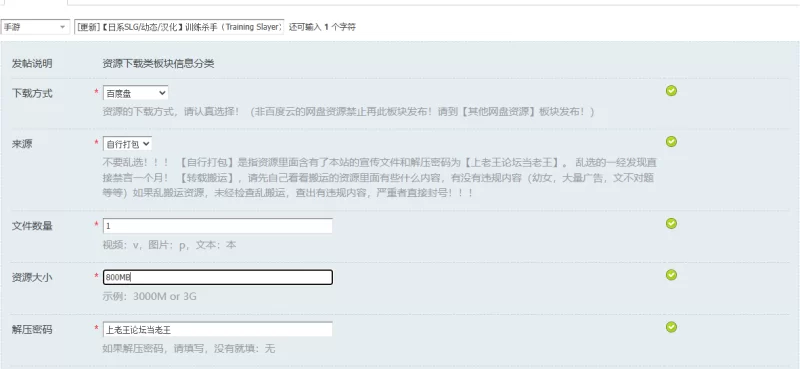
Task: Click the 来源 field label
Action: coord(22,144)
